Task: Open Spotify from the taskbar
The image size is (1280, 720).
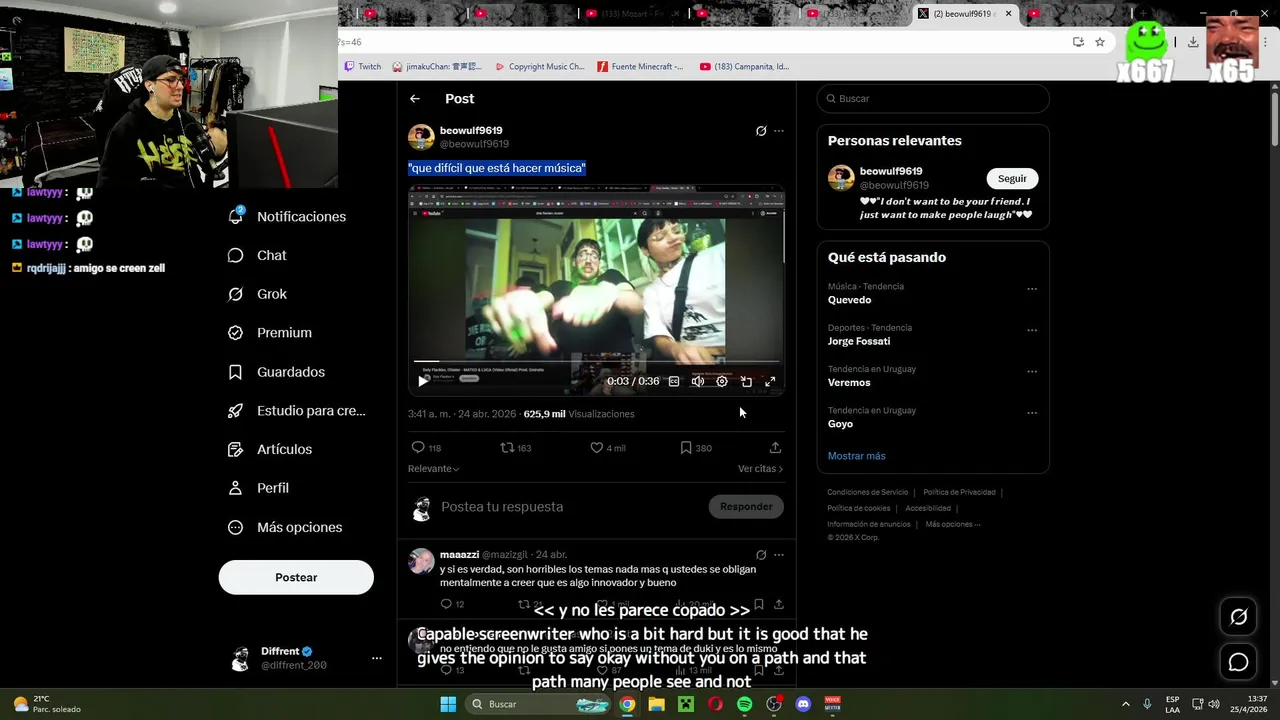Action: pos(744,704)
